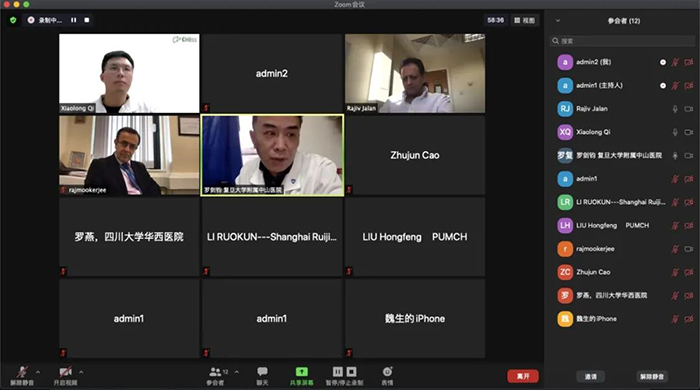
Task: Click the participants icon in bottom toolbar
Action: pos(215,372)
